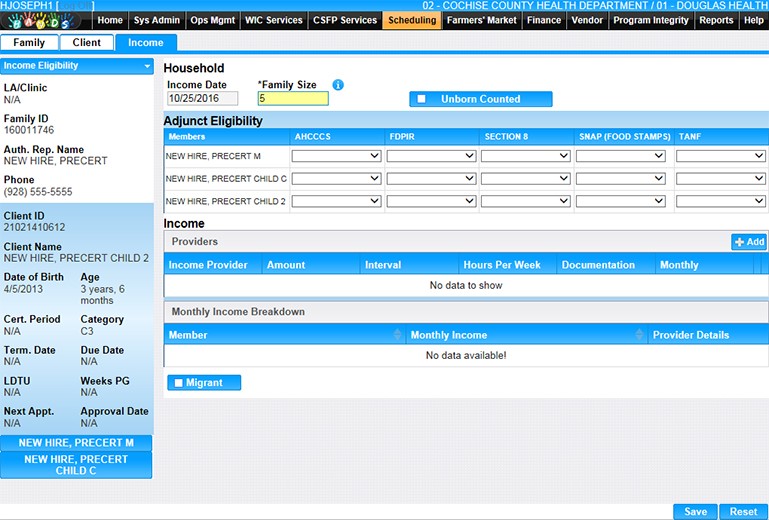Click the plus Add button in Providers
Screen dimensions: 769x520
click(749, 242)
